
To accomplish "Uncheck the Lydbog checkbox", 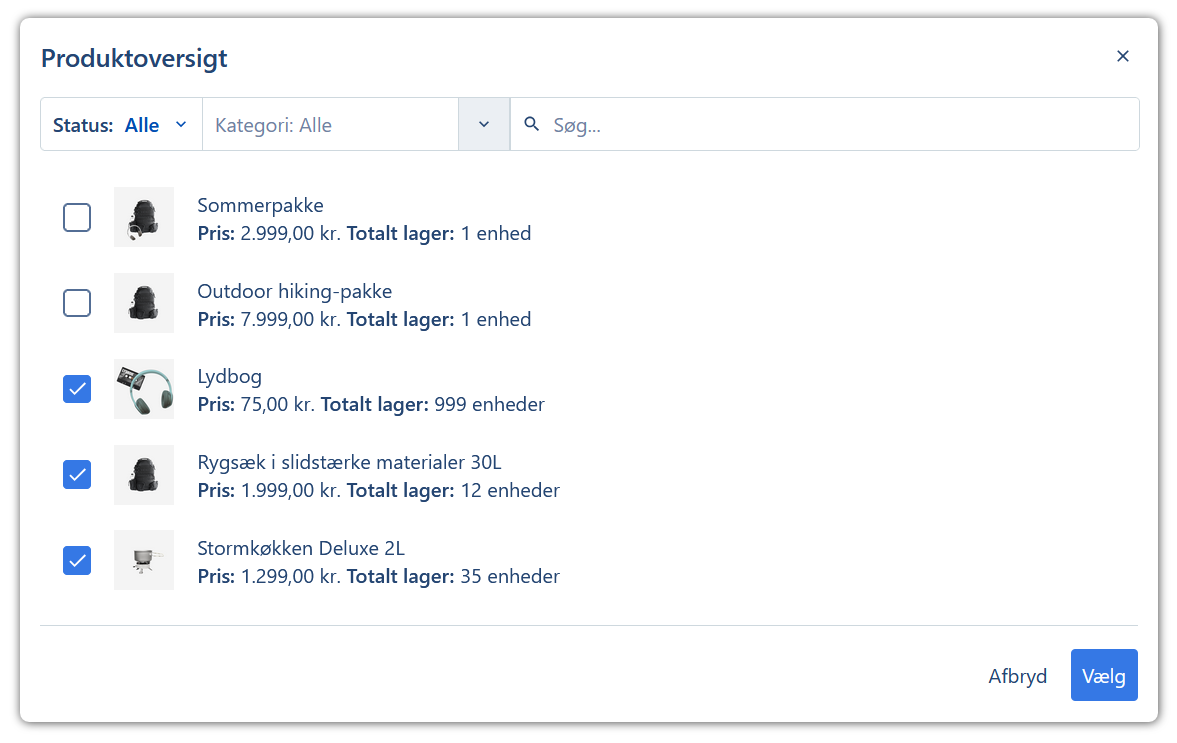I will [x=77, y=389].
